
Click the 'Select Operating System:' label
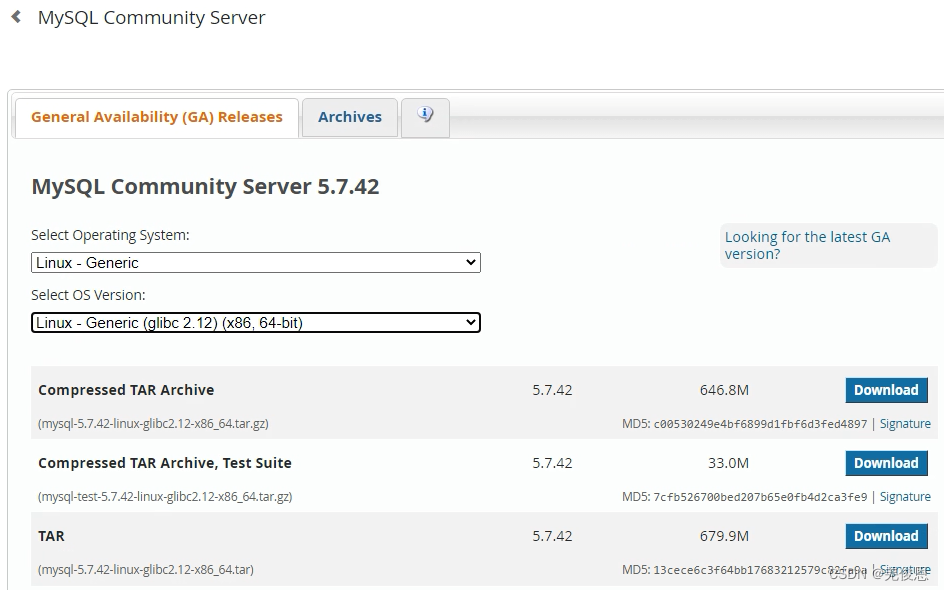[x=110, y=235]
